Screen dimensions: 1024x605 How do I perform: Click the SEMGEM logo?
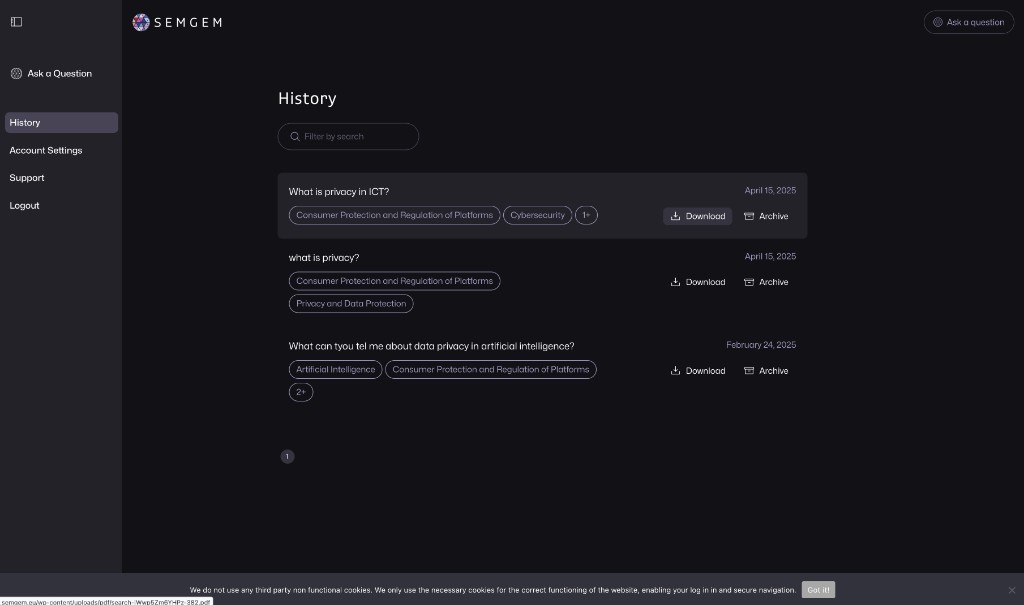pyautogui.click(x=177, y=22)
